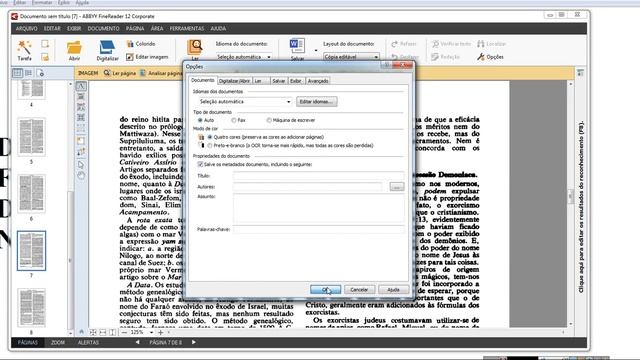This screenshot has height=360, width=640.
Task: Click the zoom out minus icon
Action: [124, 333]
